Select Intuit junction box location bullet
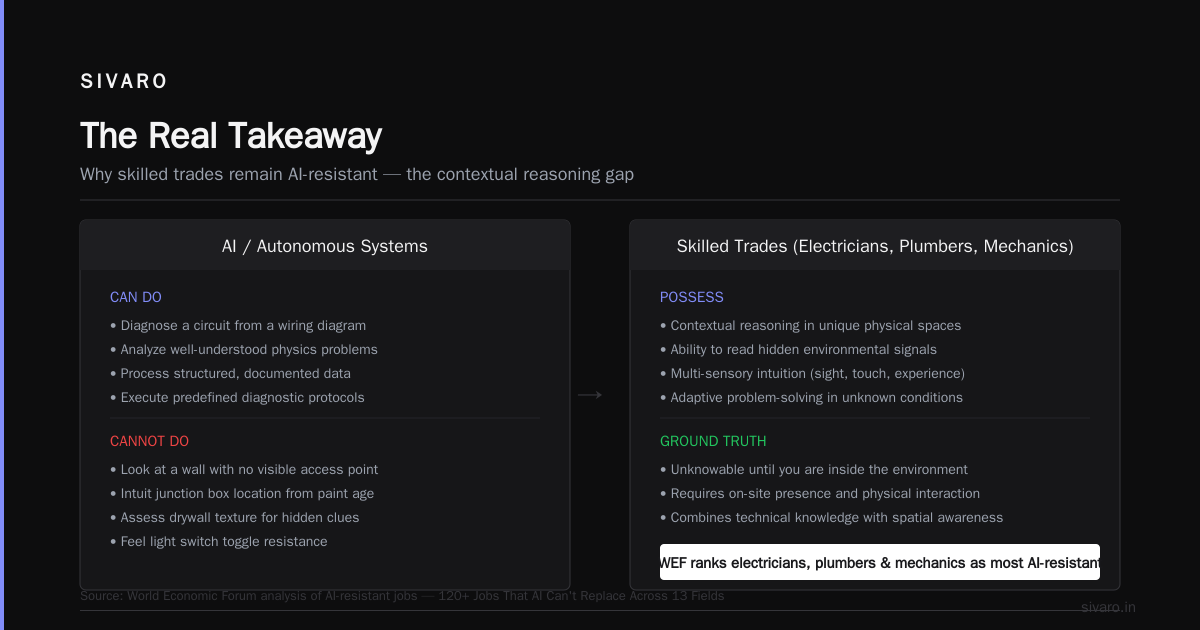 point(242,493)
